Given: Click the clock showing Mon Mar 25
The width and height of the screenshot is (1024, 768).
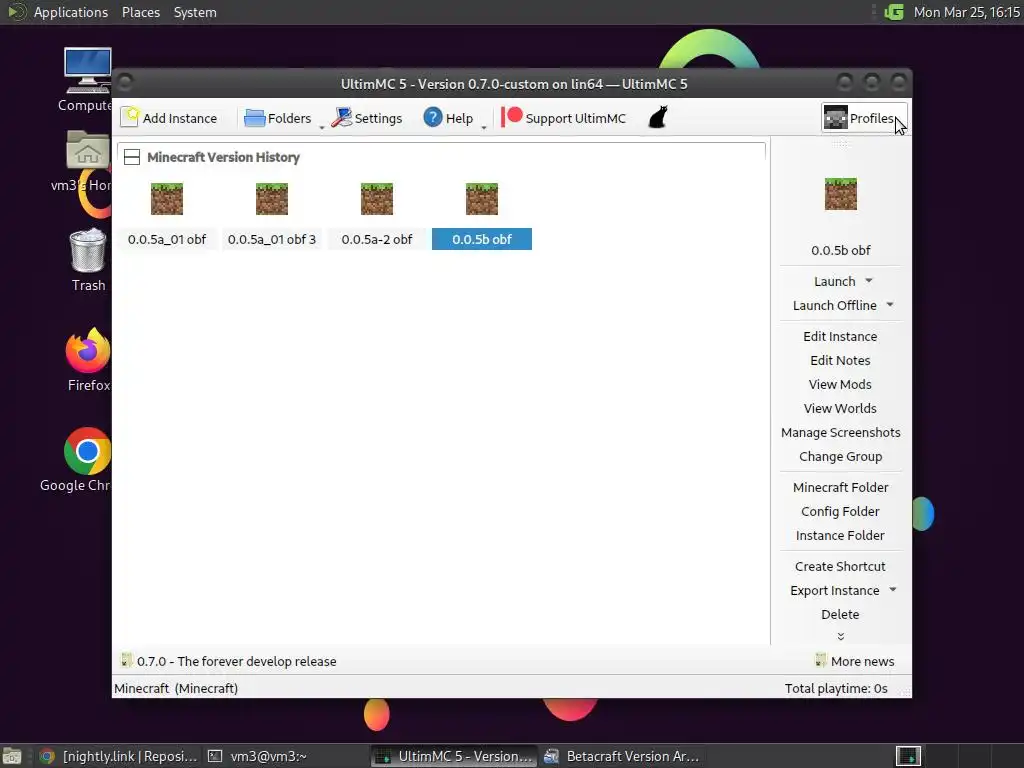Looking at the screenshot, I should [x=967, y=12].
